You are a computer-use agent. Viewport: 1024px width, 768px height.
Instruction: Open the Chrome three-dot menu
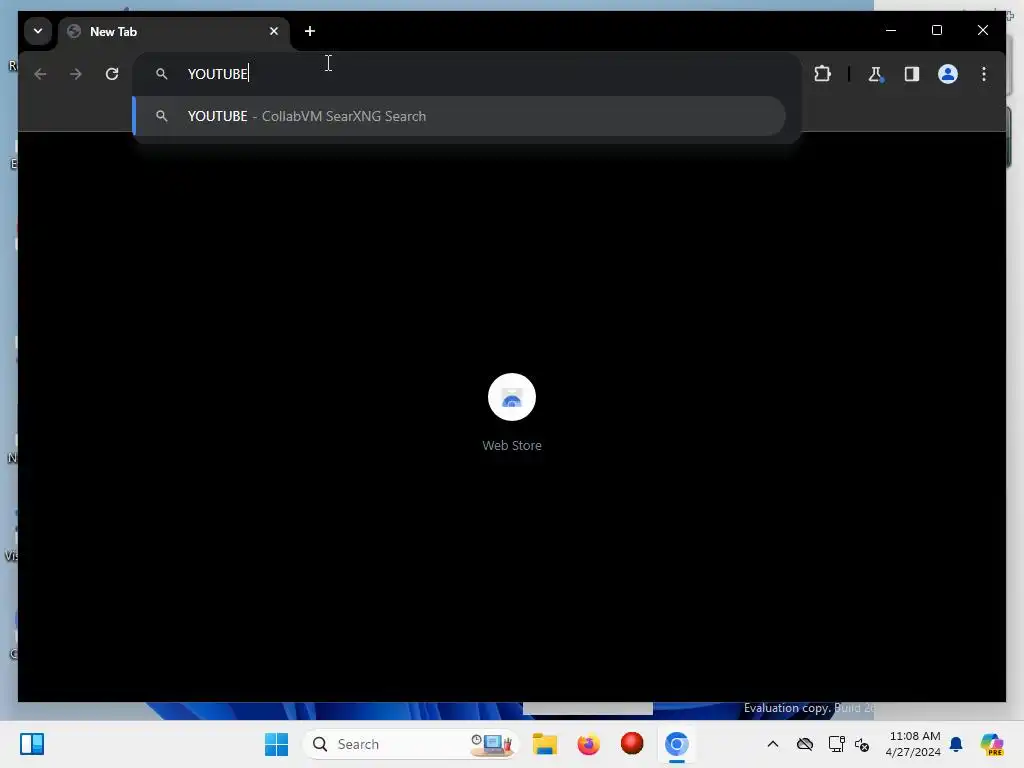click(x=984, y=74)
